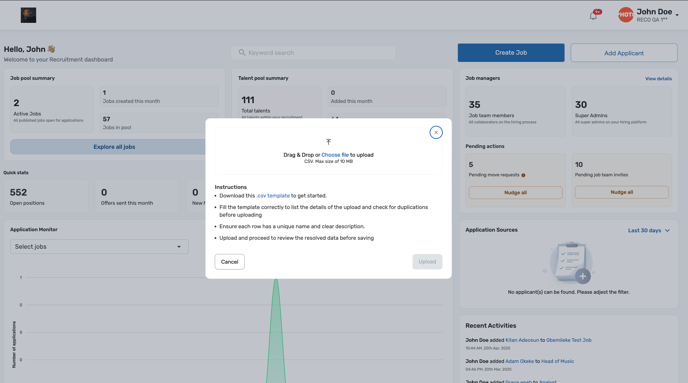Click the upload arrow icon in drop zone
This screenshot has width=688, height=383.
coord(328,142)
